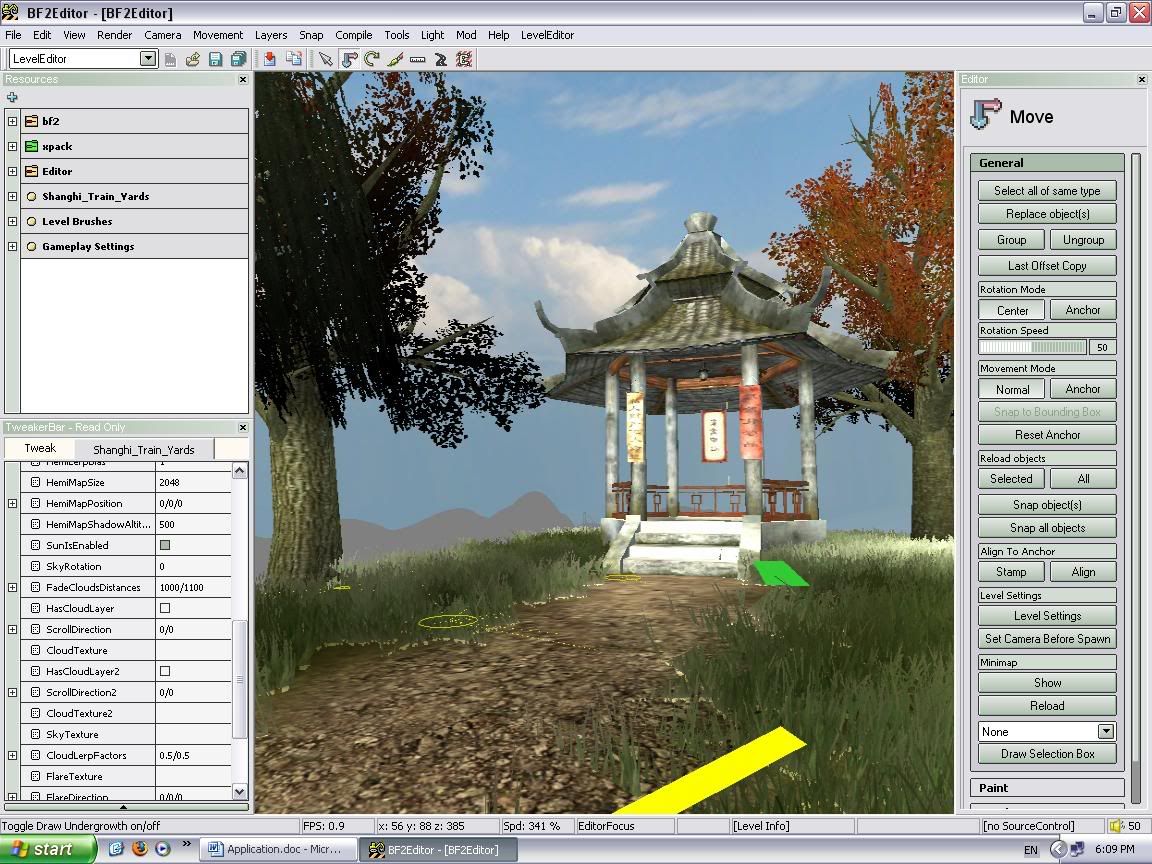1152x864 pixels.
Task: Expand the Gameplay Settings tree node
Action: [12, 246]
